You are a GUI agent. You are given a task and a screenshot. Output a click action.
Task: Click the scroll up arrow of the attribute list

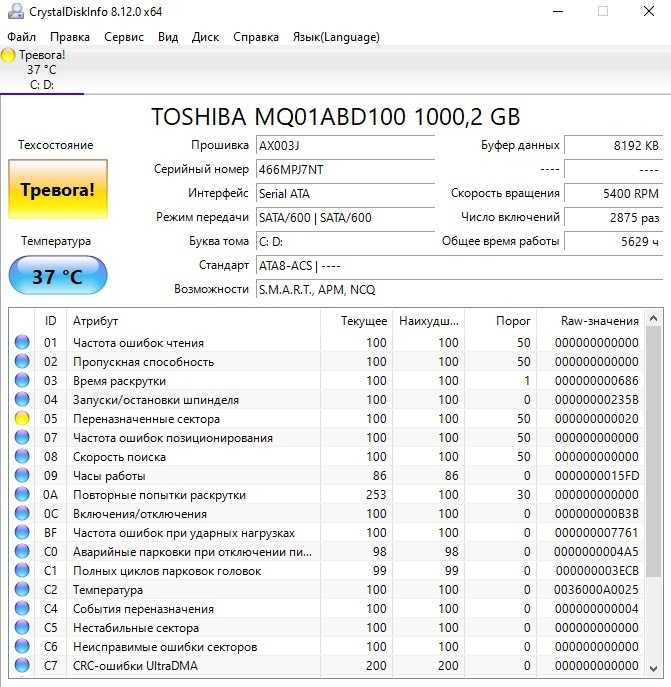(x=653, y=319)
